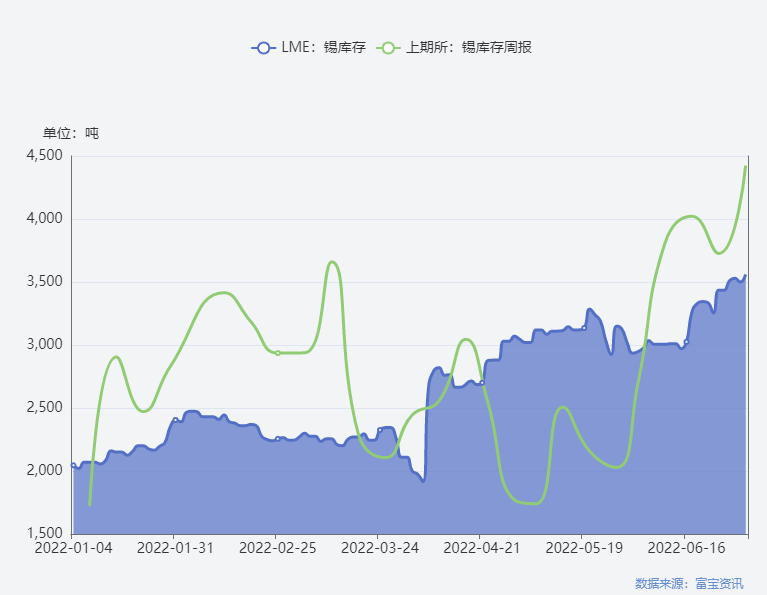
Task: Toggle the 上期所 锡库存周报 legend series
Action: (454, 47)
